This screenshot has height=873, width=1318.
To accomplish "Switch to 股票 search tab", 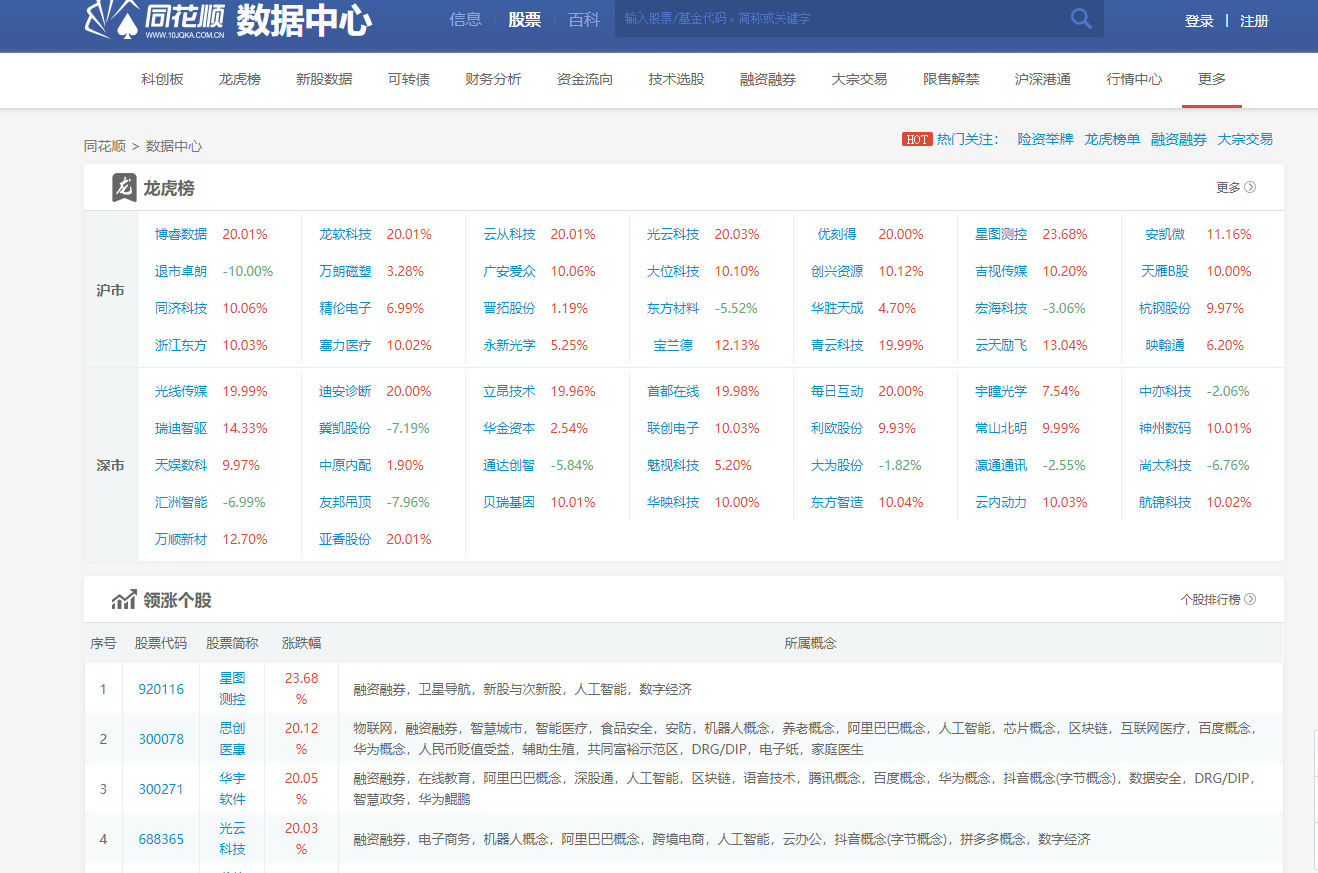I will point(525,19).
